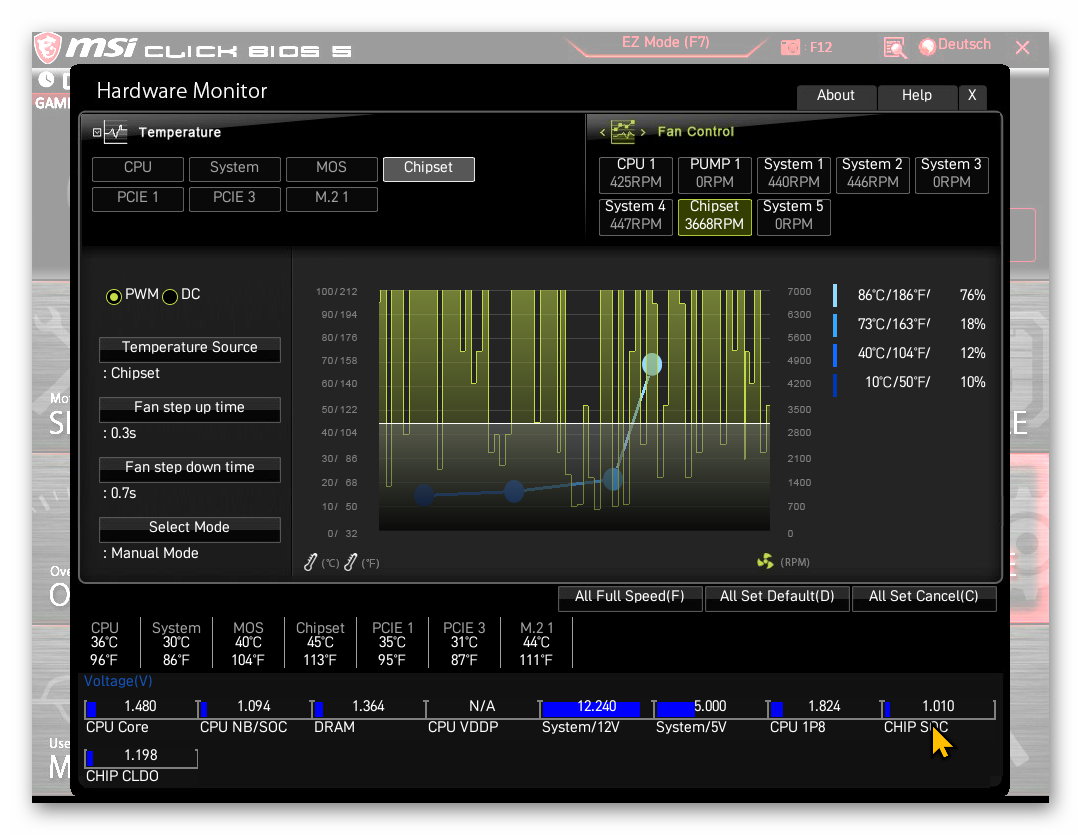
Task: Click the Fahrenheit thermometer icon
Action: pyautogui.click(x=350, y=563)
